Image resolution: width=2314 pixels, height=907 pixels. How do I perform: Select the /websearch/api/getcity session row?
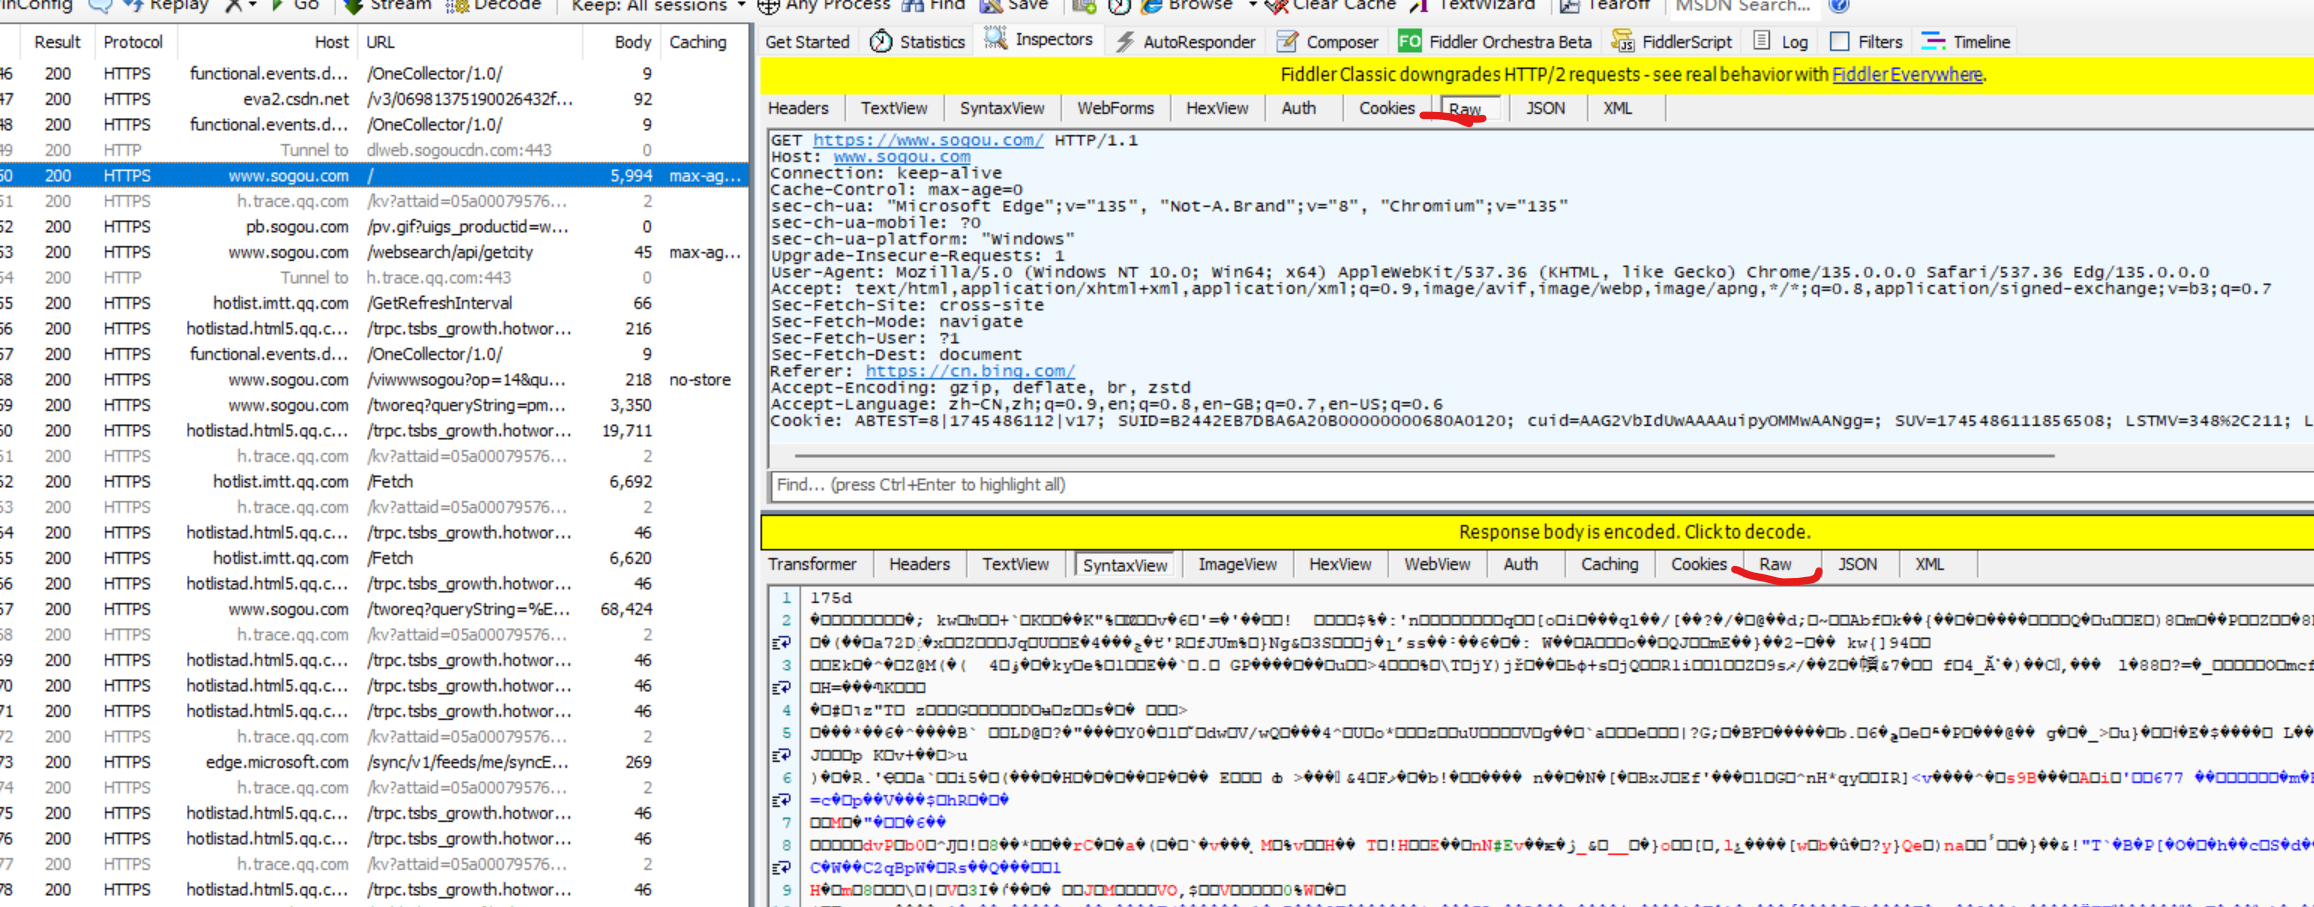point(374,252)
